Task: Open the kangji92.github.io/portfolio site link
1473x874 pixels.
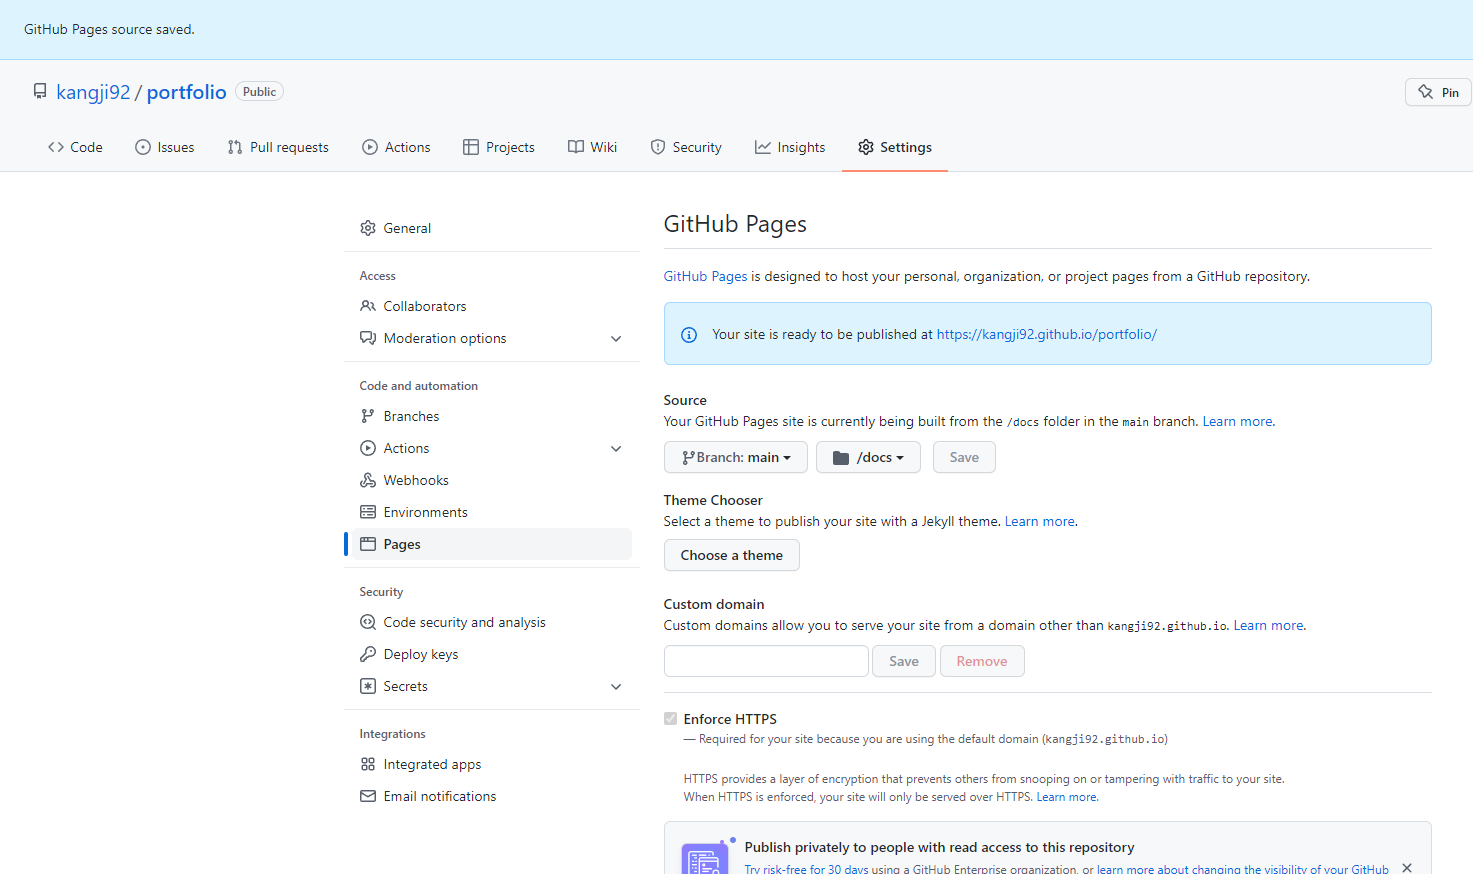Action: click(x=1047, y=334)
